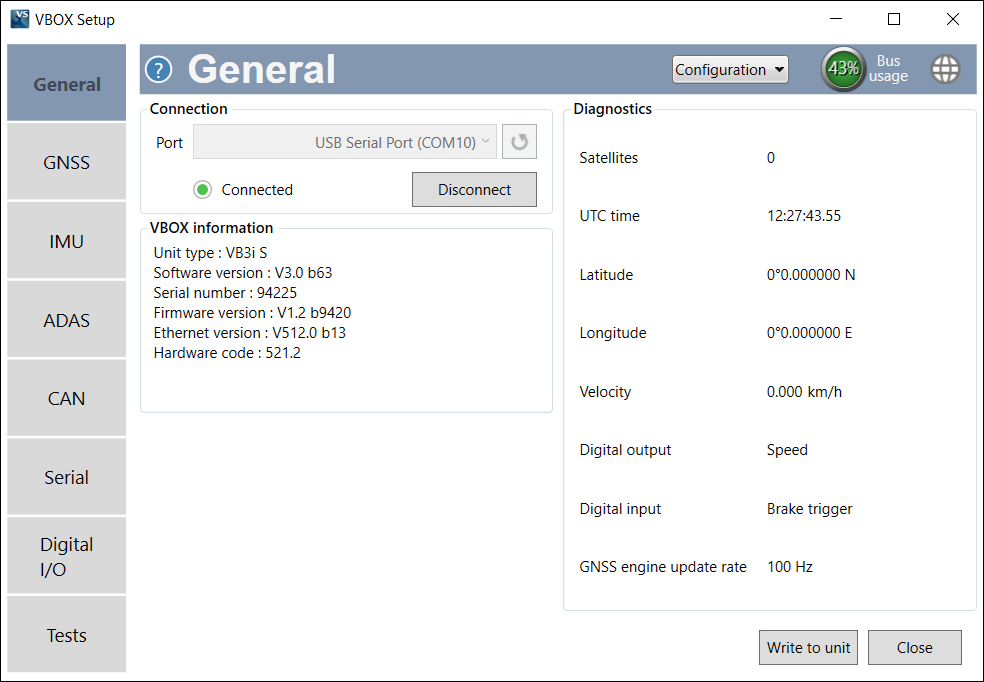Click the Serial number 94225 line
The image size is (984, 682).
(225, 293)
